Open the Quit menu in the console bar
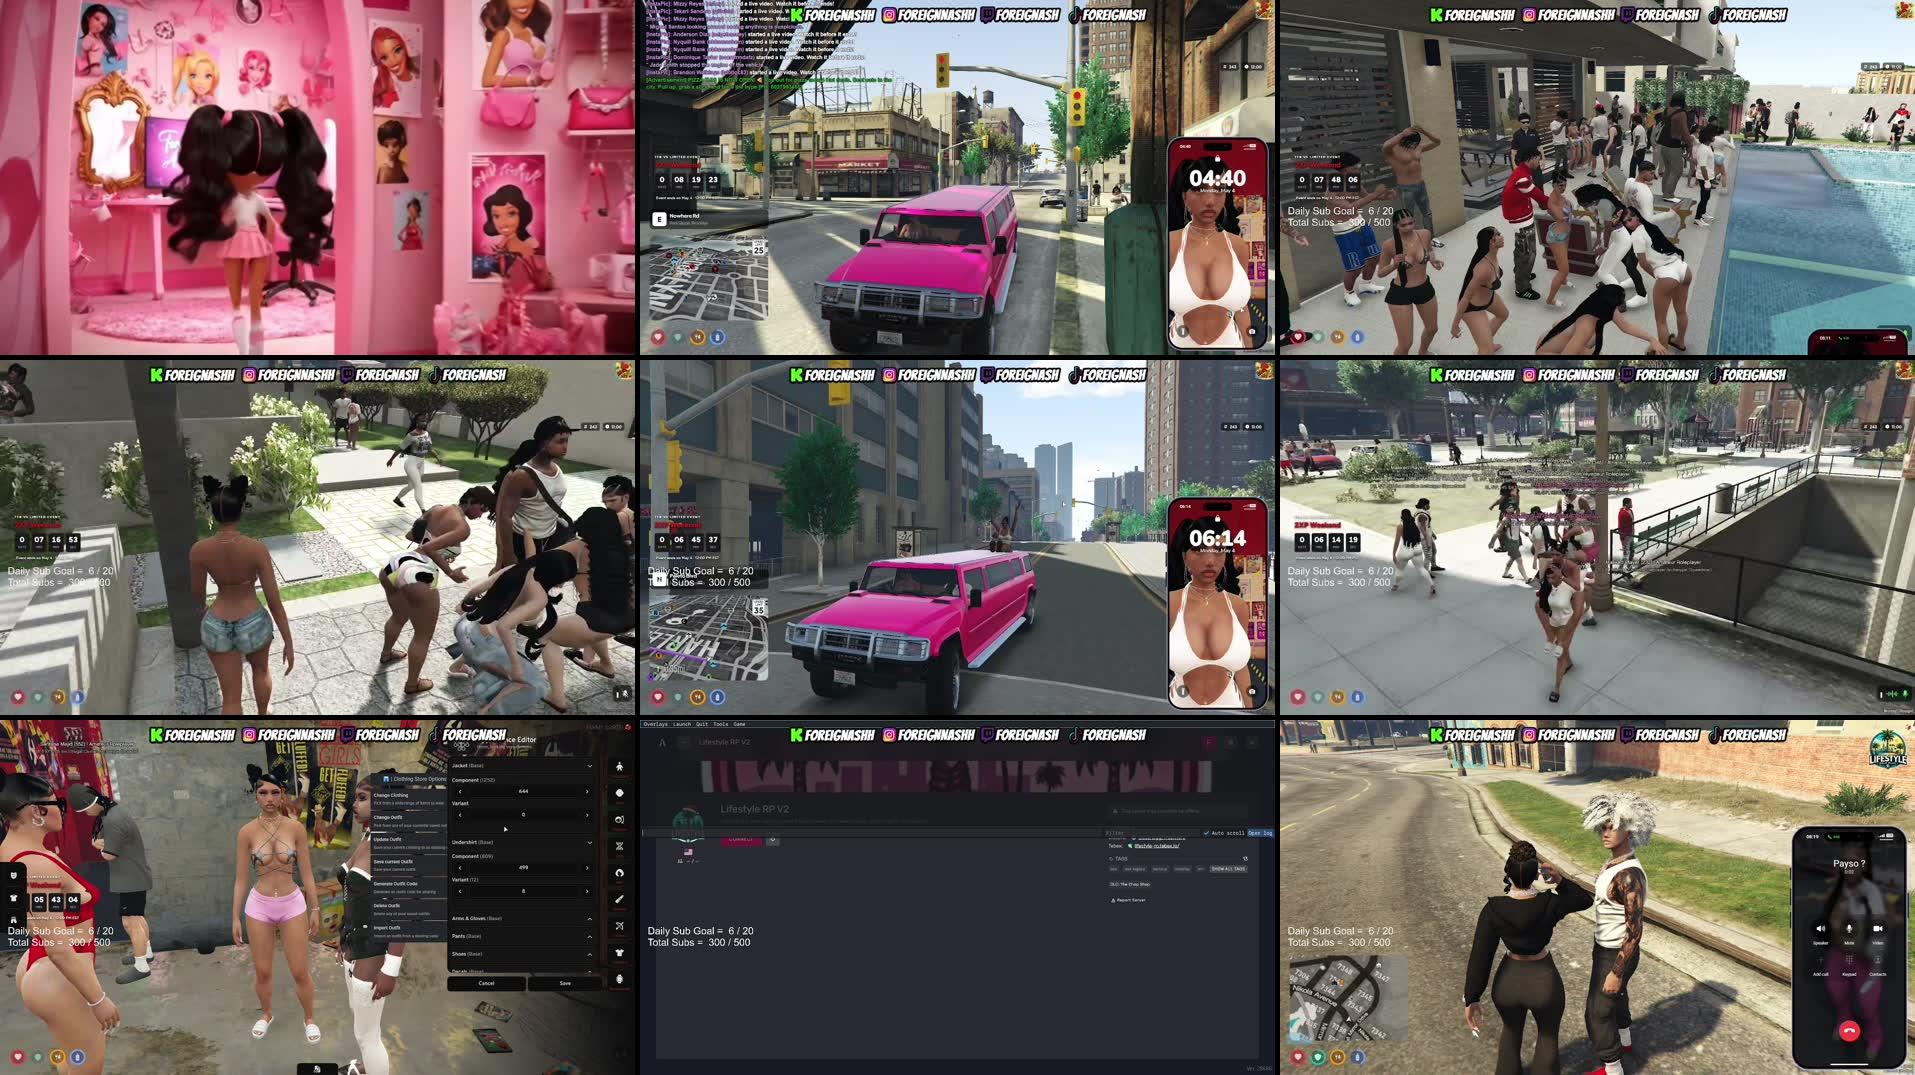 (x=702, y=724)
